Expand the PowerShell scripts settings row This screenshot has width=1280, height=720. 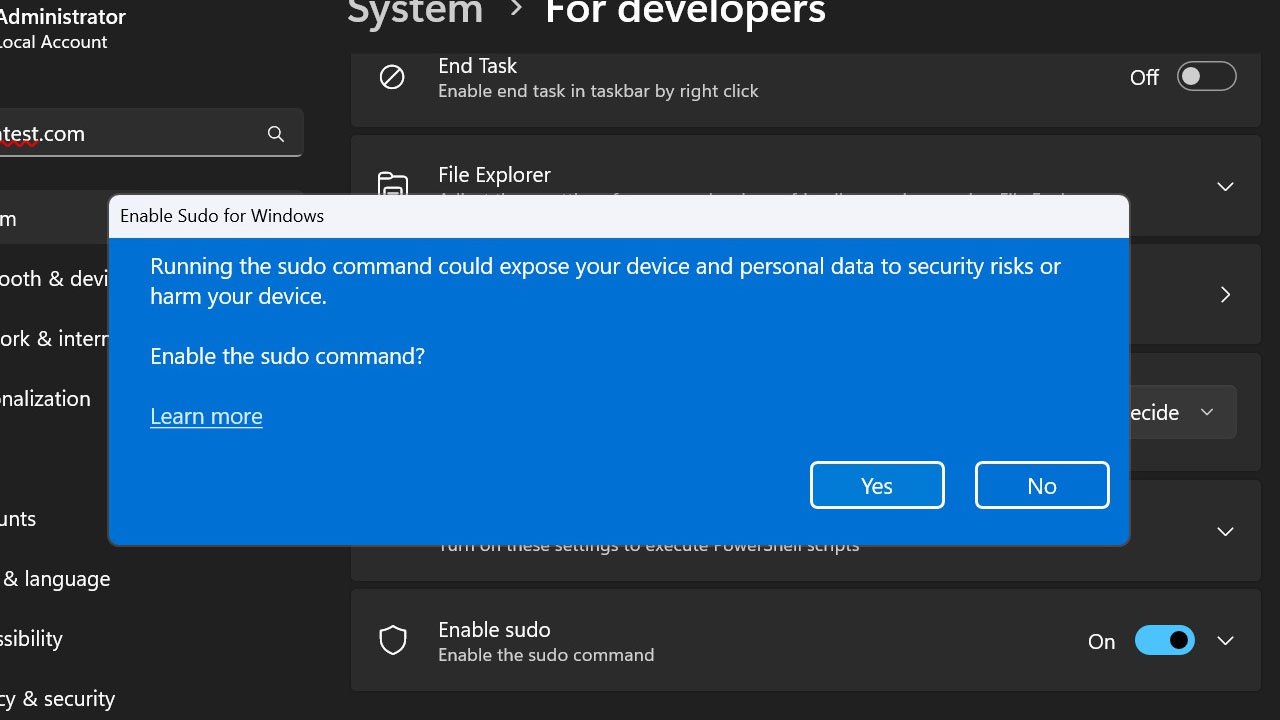1225,531
